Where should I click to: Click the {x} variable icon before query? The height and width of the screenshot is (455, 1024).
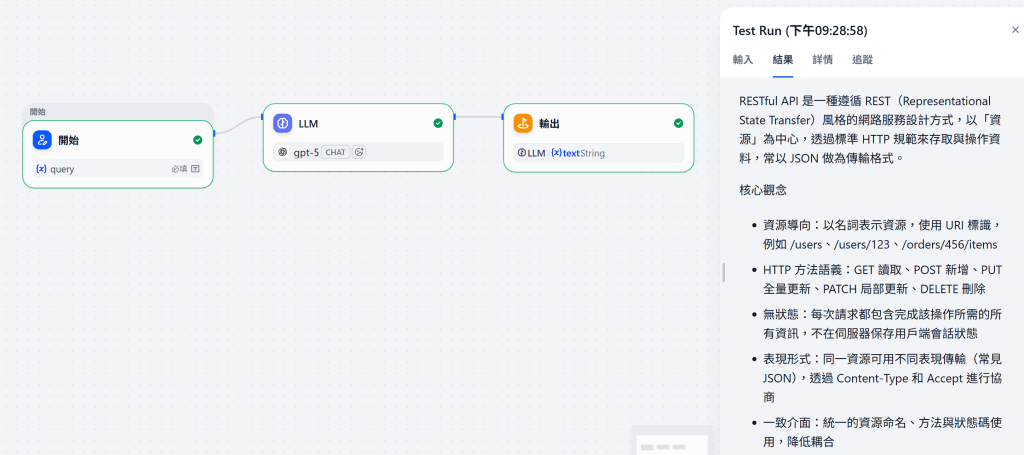tap(41, 169)
